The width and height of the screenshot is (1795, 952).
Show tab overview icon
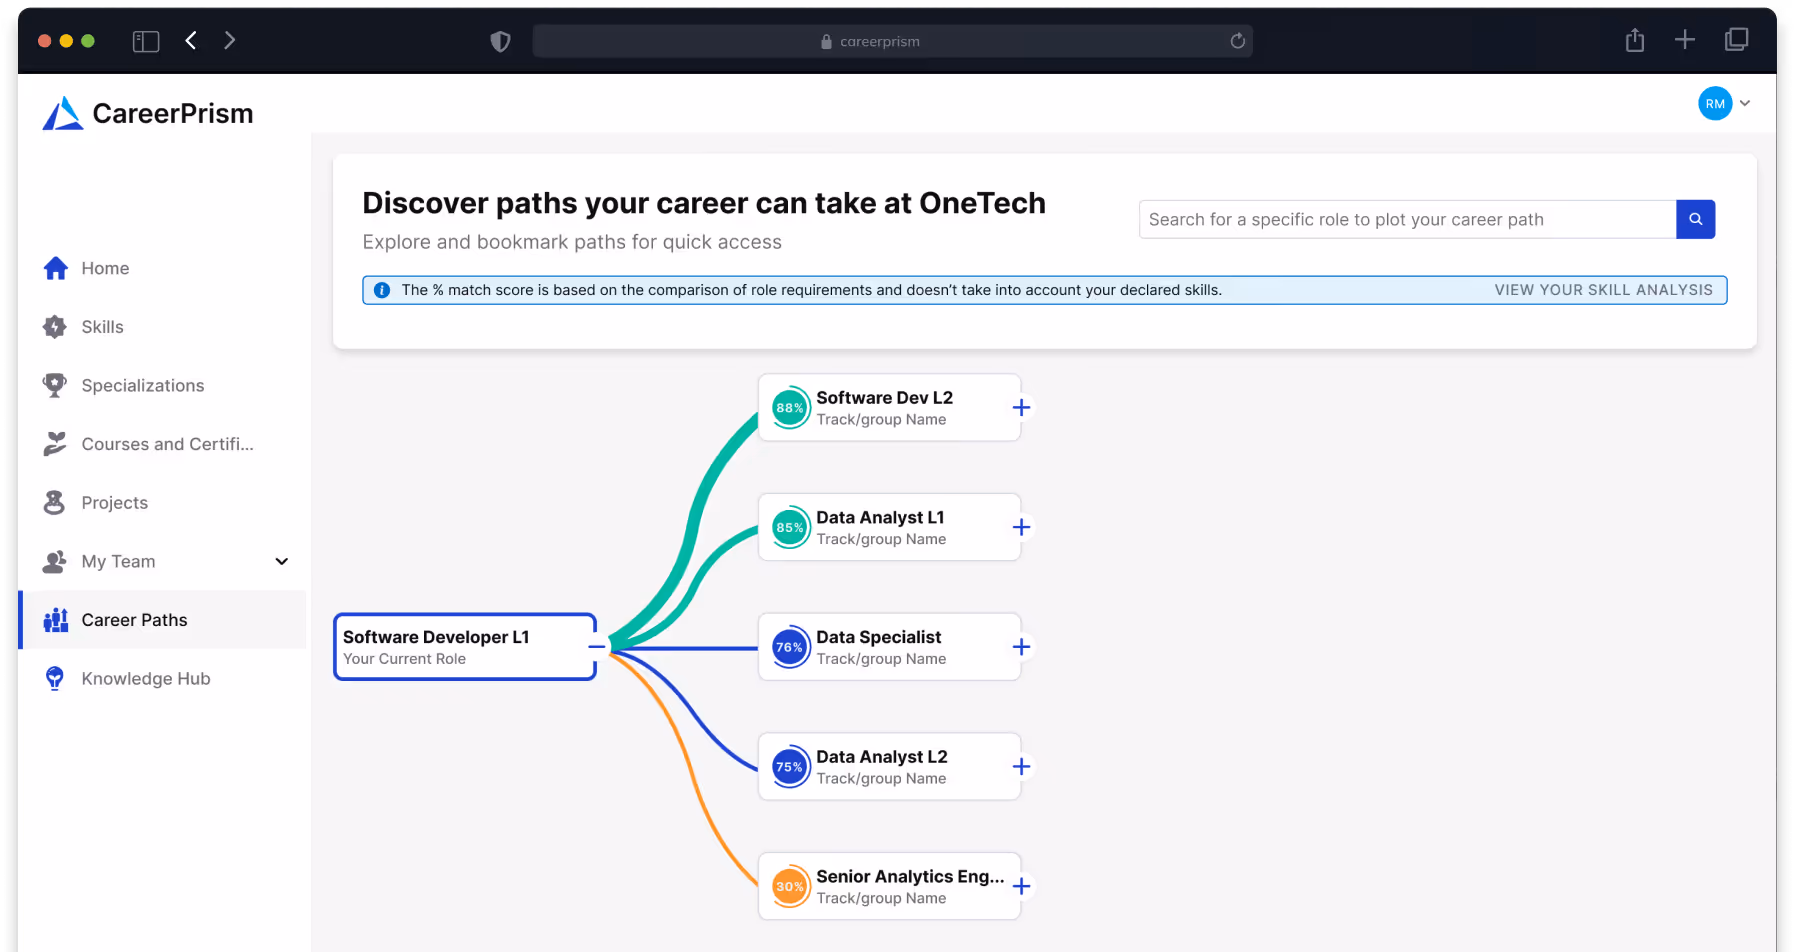coord(1737,40)
